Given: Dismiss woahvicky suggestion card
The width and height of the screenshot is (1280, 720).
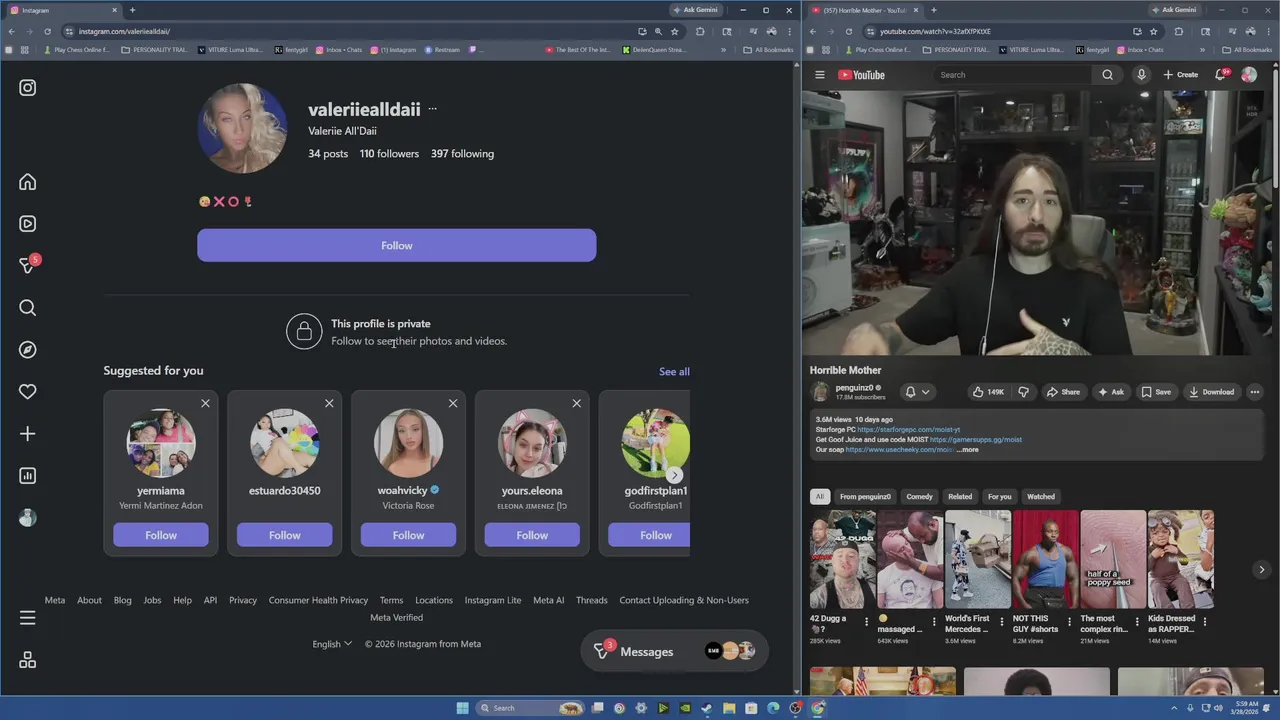Looking at the screenshot, I should click(x=453, y=403).
